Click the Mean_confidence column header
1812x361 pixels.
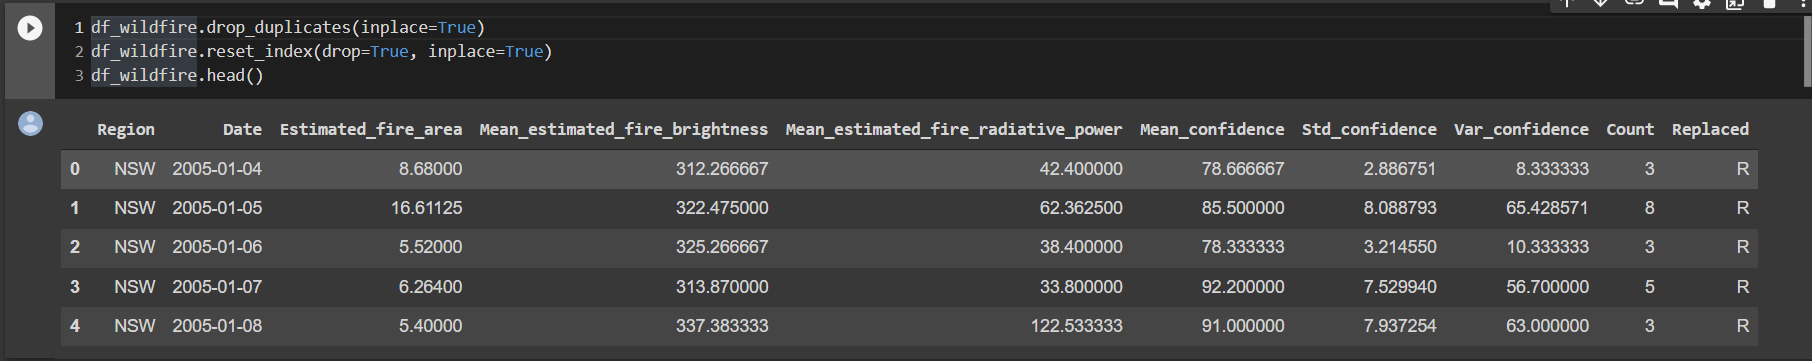1212,129
